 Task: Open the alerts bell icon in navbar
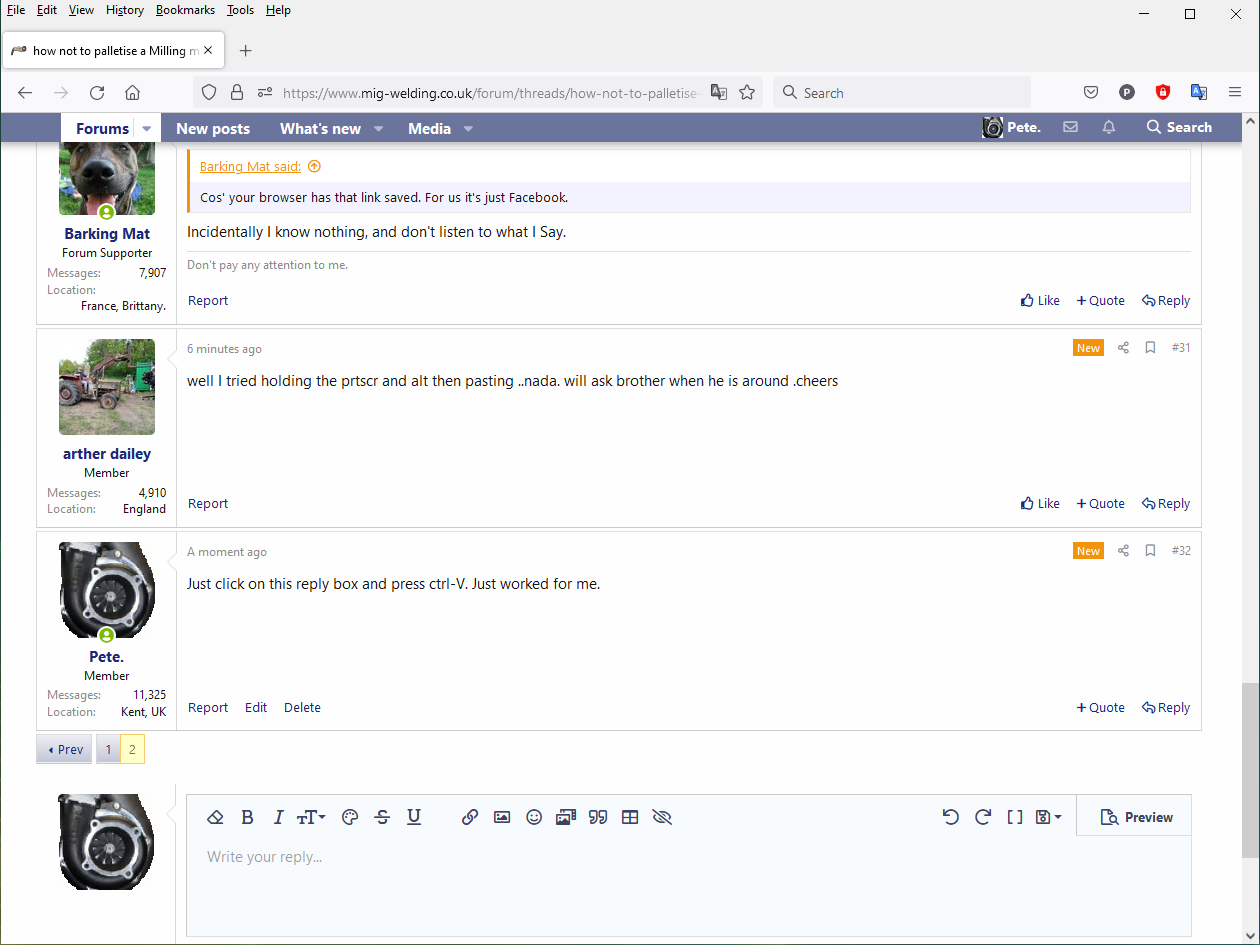click(1109, 127)
